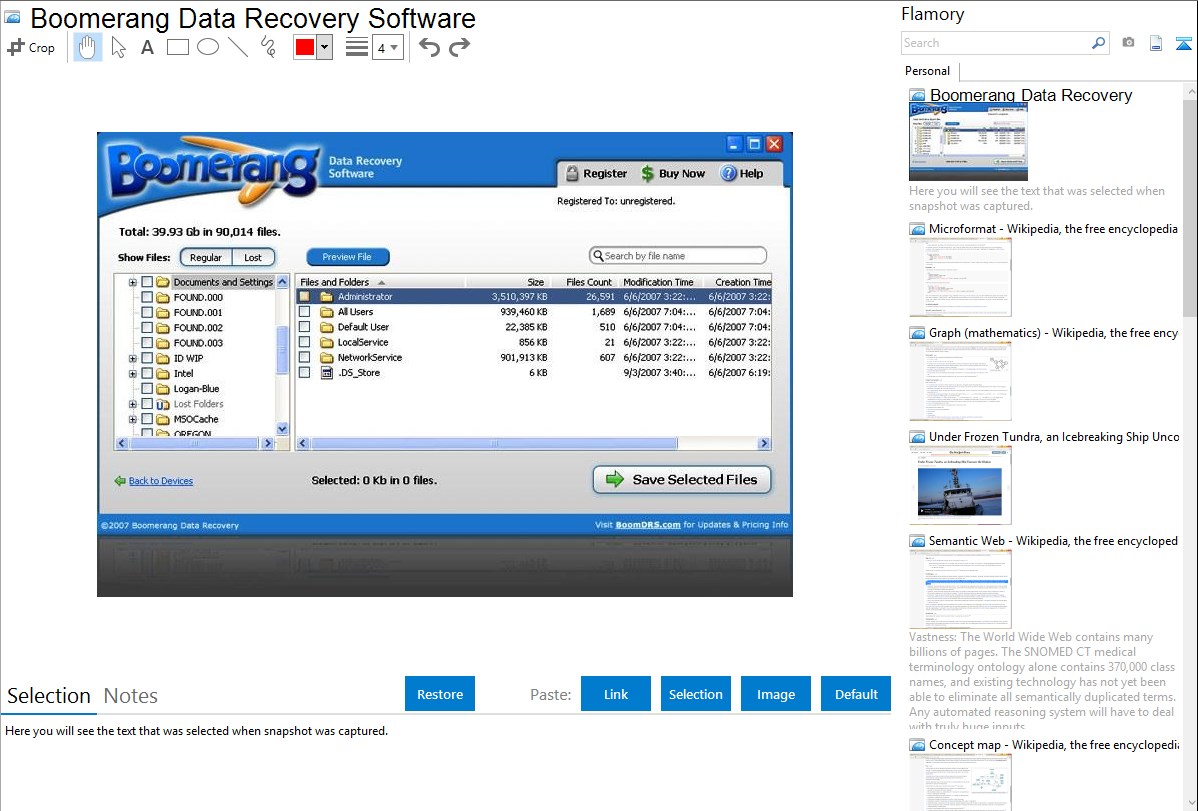The width and height of the screenshot is (1198, 811).
Task: Open Boomerang Data Recovery snapshot thumbnail
Action: tap(968, 142)
